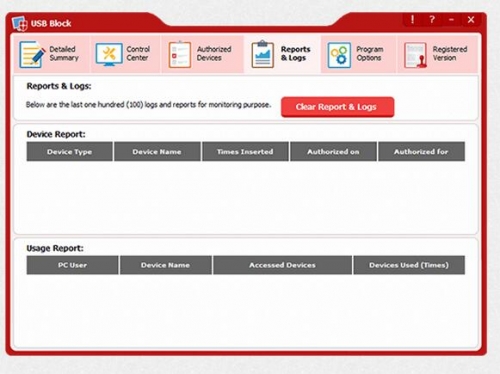500x374 pixels.
Task: Click the Detailed Summary notepad icon
Action: [32, 54]
